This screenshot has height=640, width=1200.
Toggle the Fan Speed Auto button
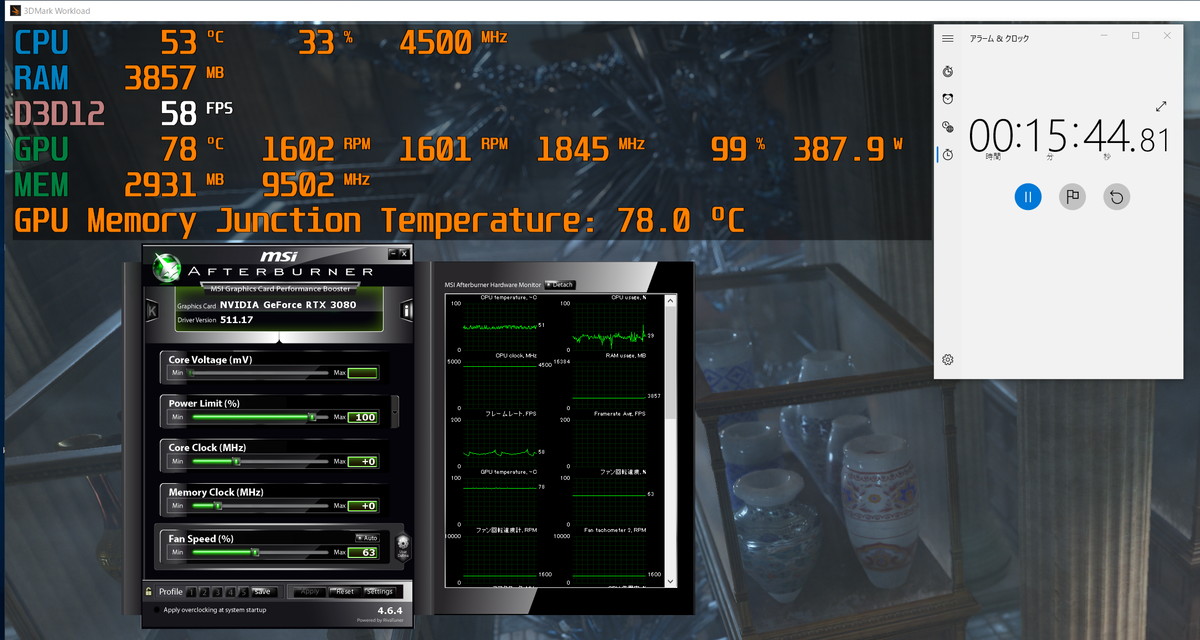coord(367,538)
